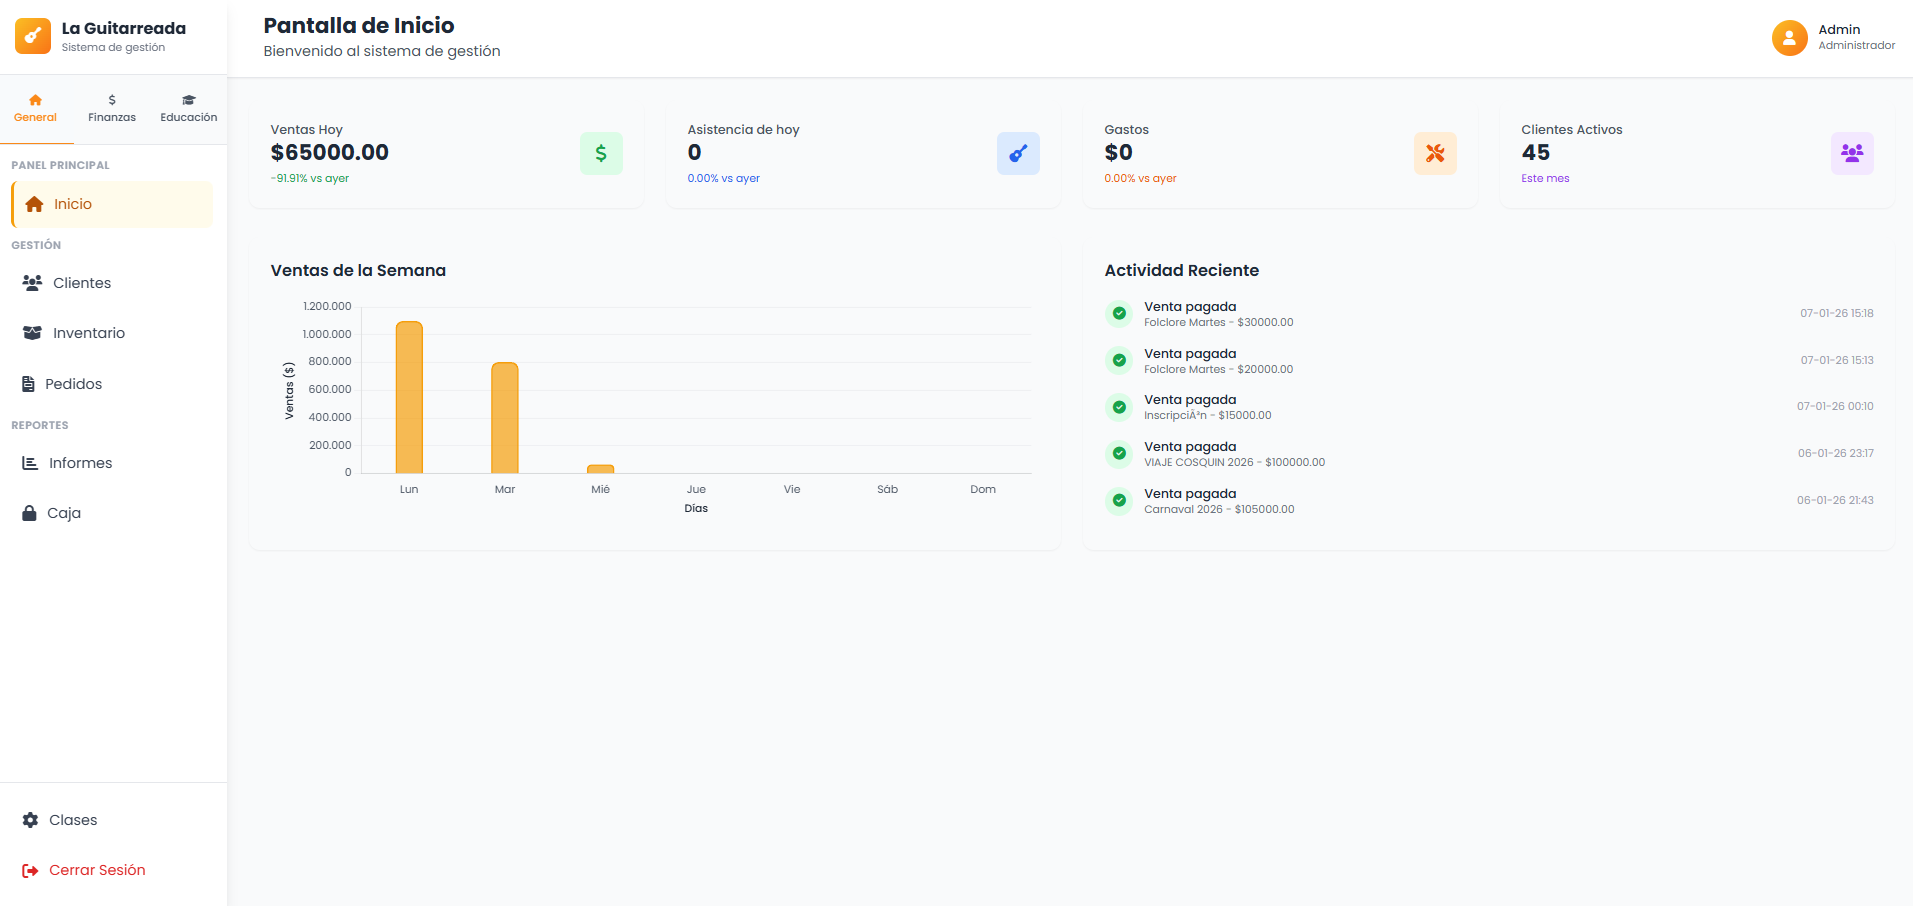This screenshot has width=1913, height=906.
Task: Go to Pedidos in the sidebar
Action: [x=73, y=384]
